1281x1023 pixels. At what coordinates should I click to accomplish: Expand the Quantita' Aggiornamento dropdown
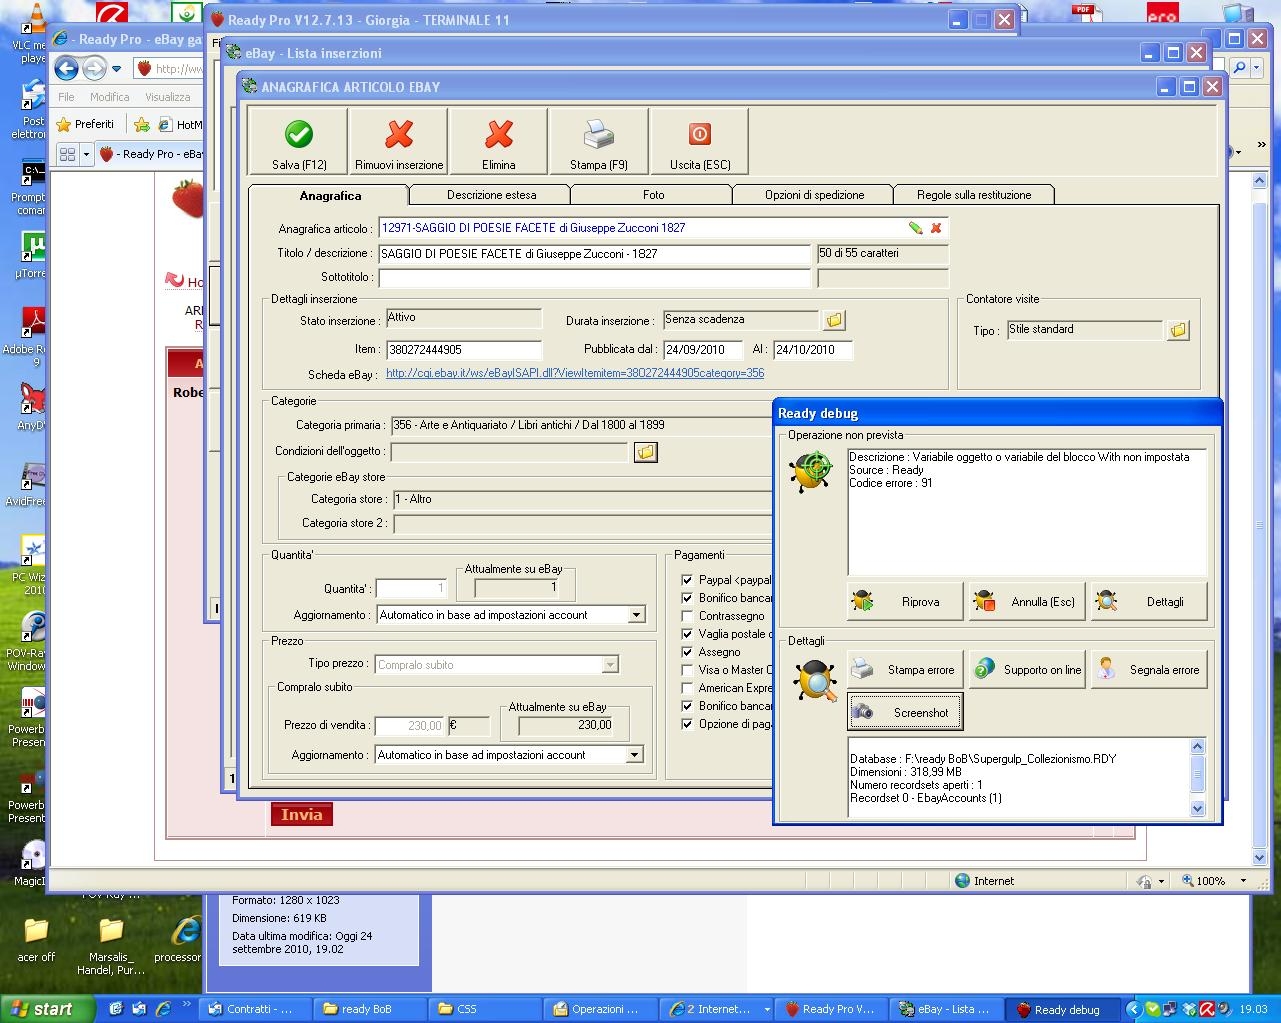pos(636,615)
